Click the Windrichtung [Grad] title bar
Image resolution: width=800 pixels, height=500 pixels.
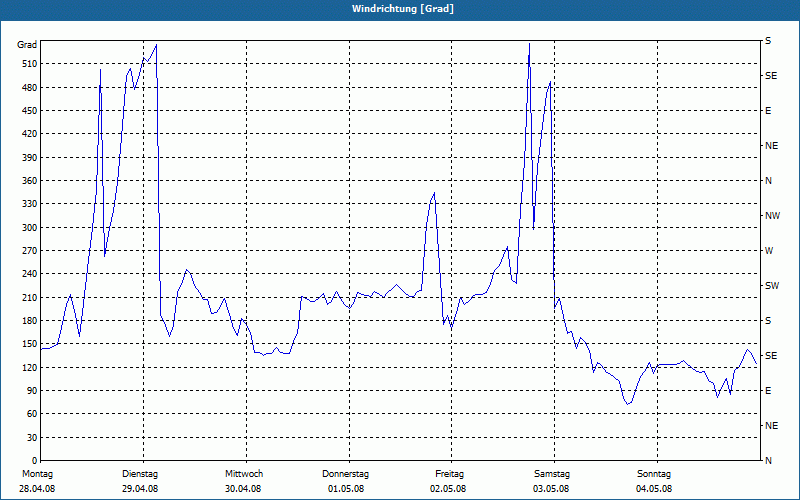coord(400,9)
